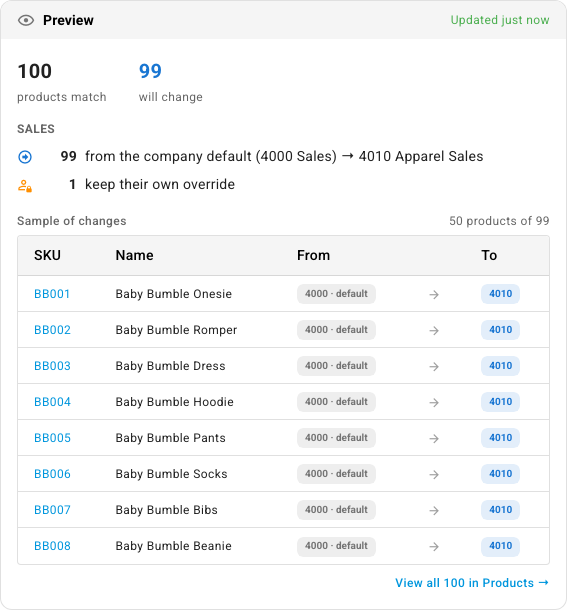Click 4000 · default badge in BB005 row

pyautogui.click(x=336, y=438)
